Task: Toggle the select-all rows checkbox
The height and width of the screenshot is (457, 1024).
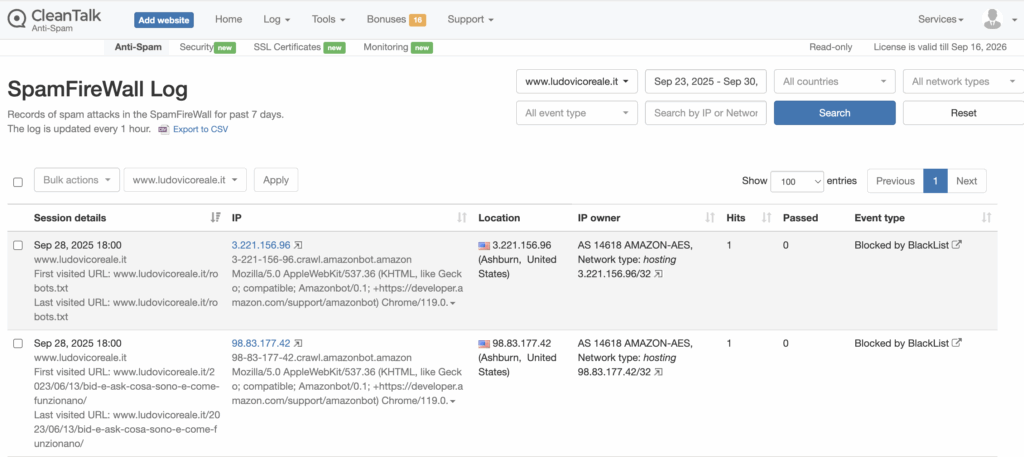Action: (18, 182)
